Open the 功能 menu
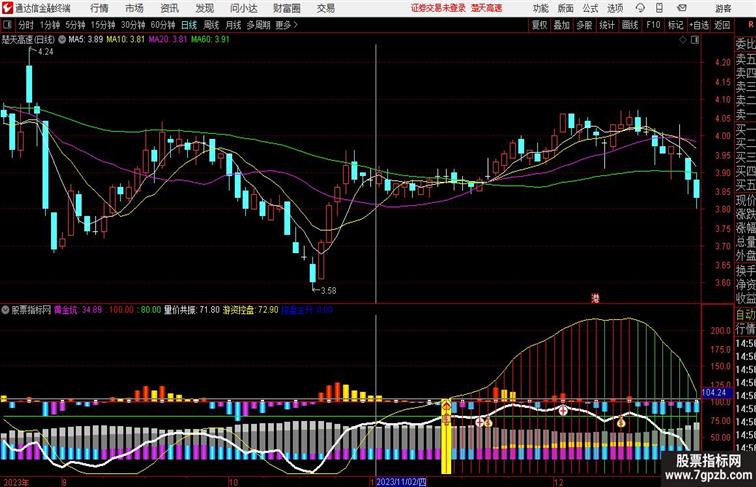The image size is (756, 487). (x=540, y=8)
